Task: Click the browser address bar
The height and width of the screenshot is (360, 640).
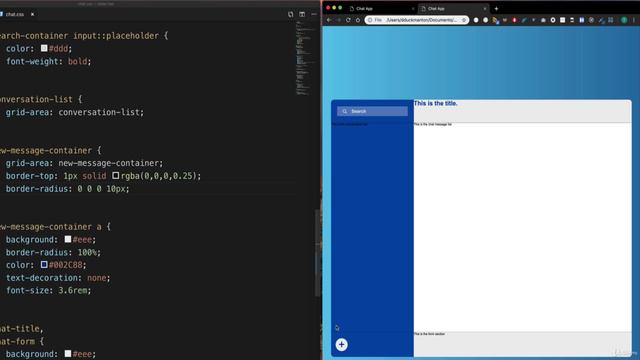Action: [x=417, y=20]
